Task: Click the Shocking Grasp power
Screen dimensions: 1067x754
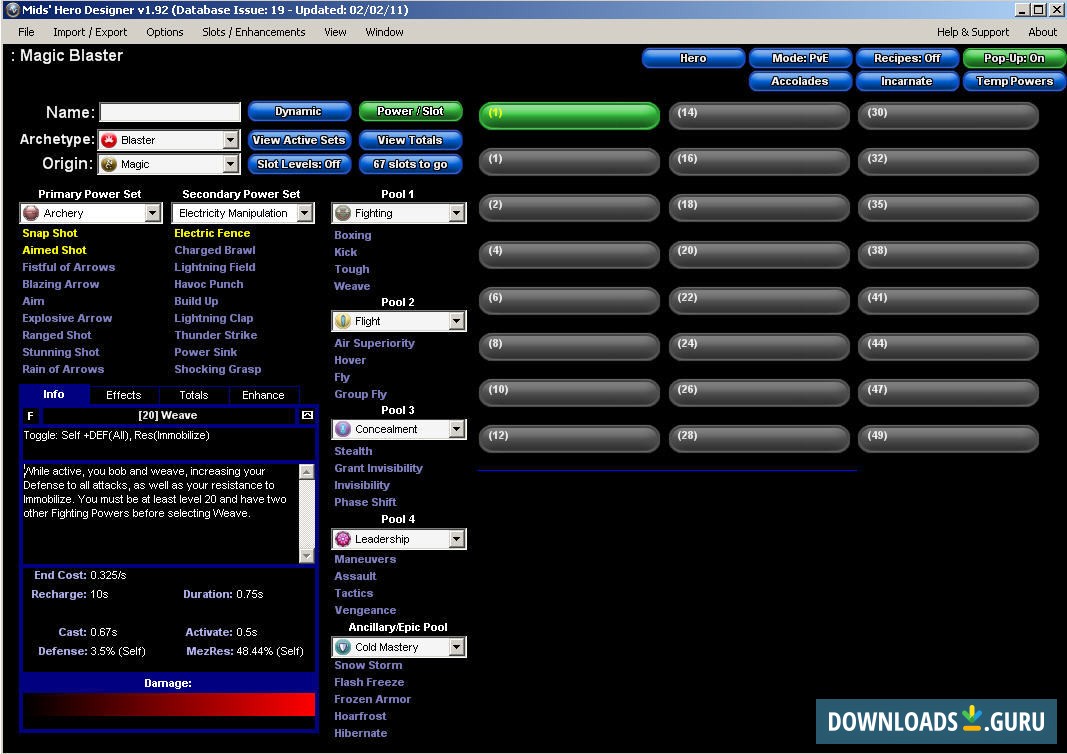Action: 218,370
